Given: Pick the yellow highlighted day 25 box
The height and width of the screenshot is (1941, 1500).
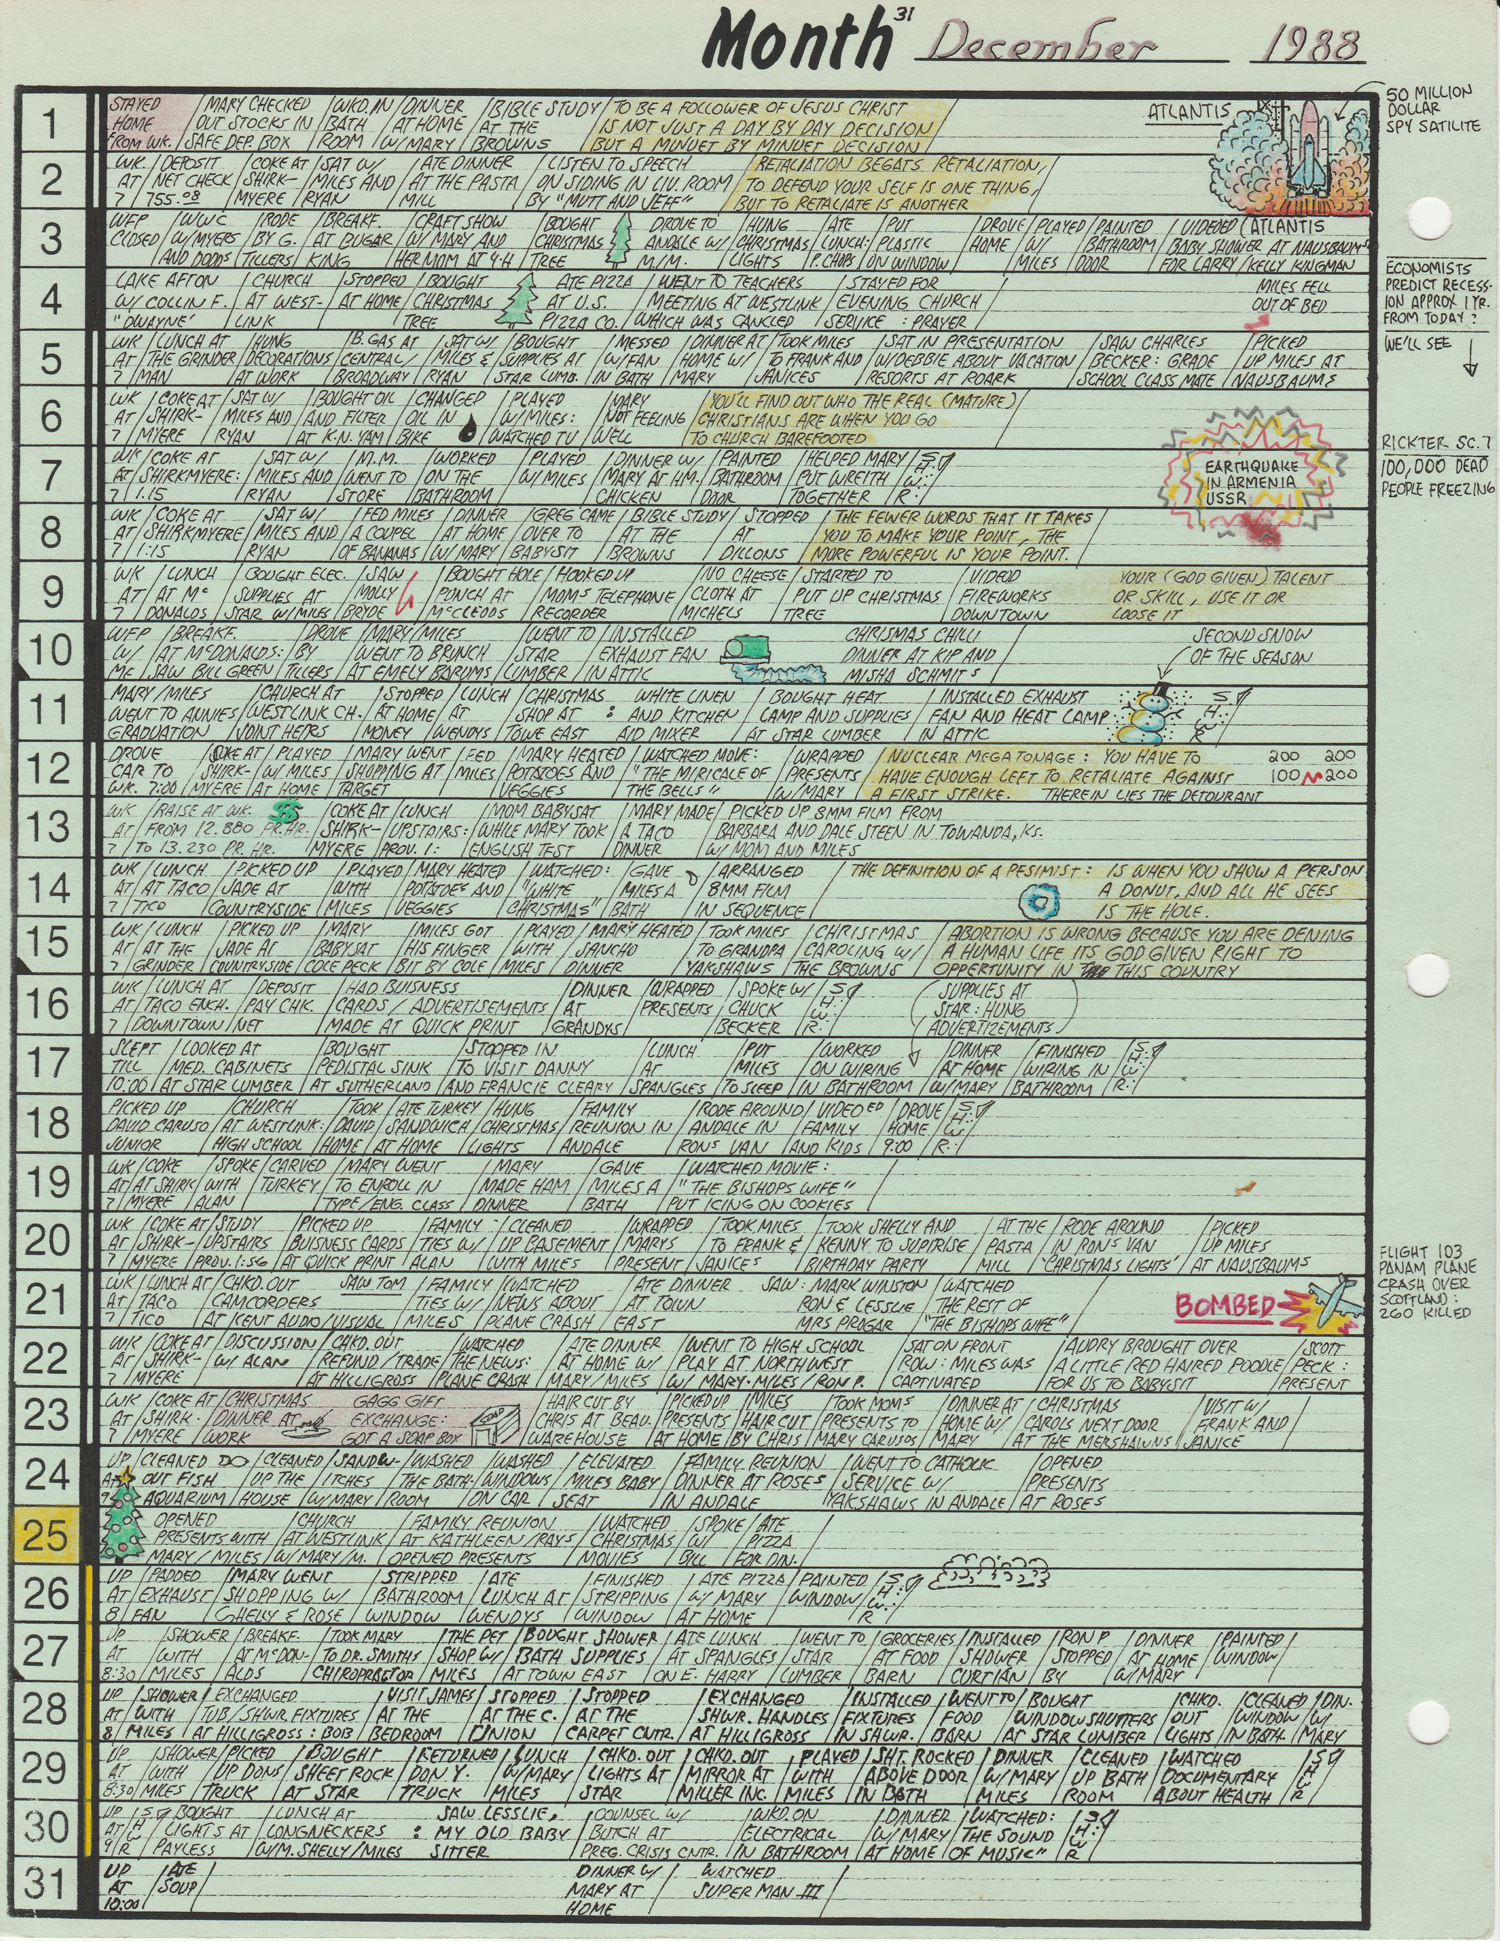Looking at the screenshot, I should pos(46,1535).
